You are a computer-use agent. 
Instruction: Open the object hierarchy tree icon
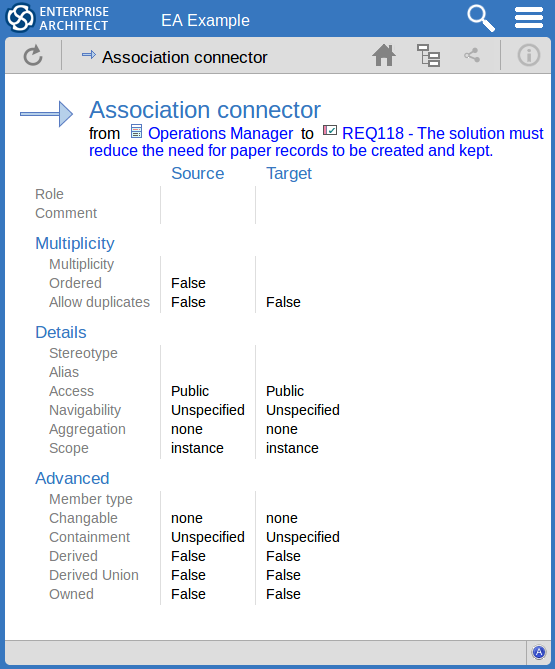428,55
